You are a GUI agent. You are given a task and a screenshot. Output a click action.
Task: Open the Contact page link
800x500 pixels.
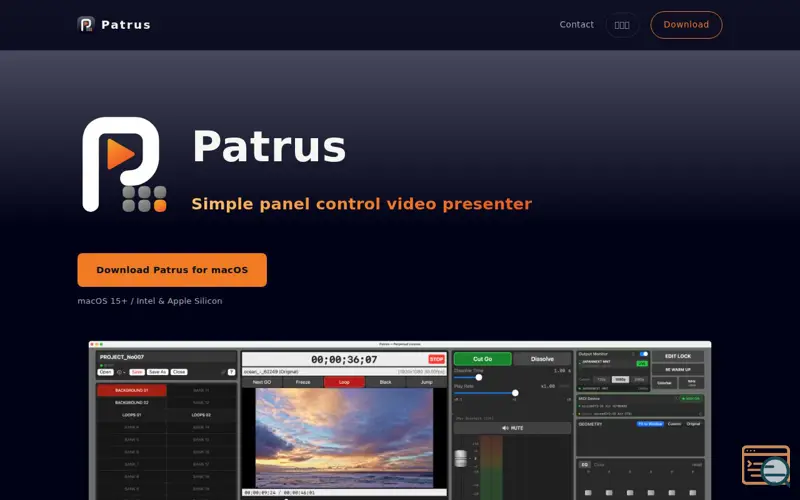pos(577,24)
